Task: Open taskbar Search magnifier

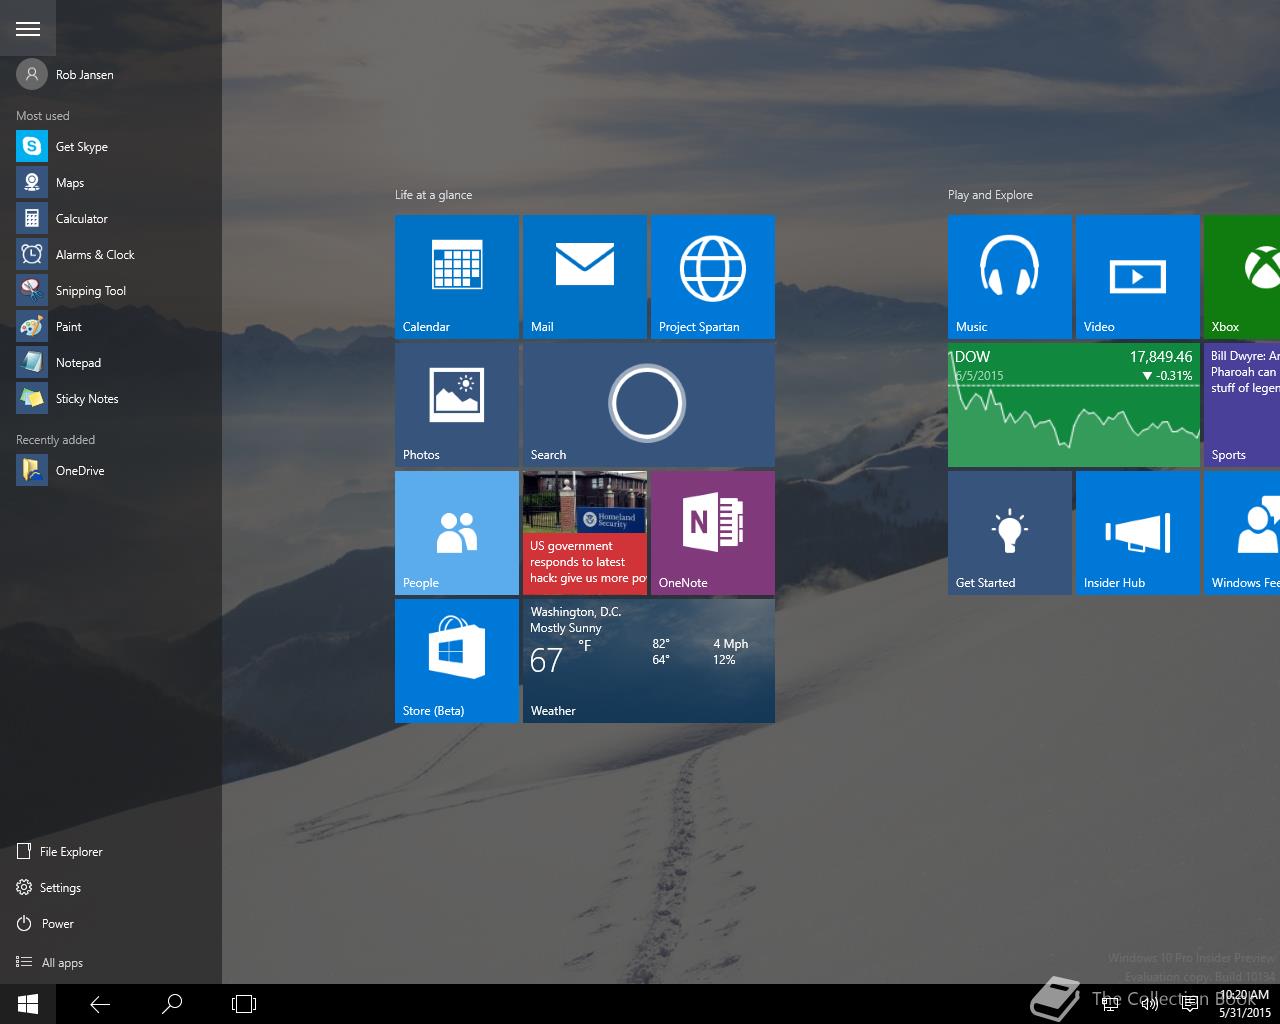Action: pyautogui.click(x=172, y=1004)
